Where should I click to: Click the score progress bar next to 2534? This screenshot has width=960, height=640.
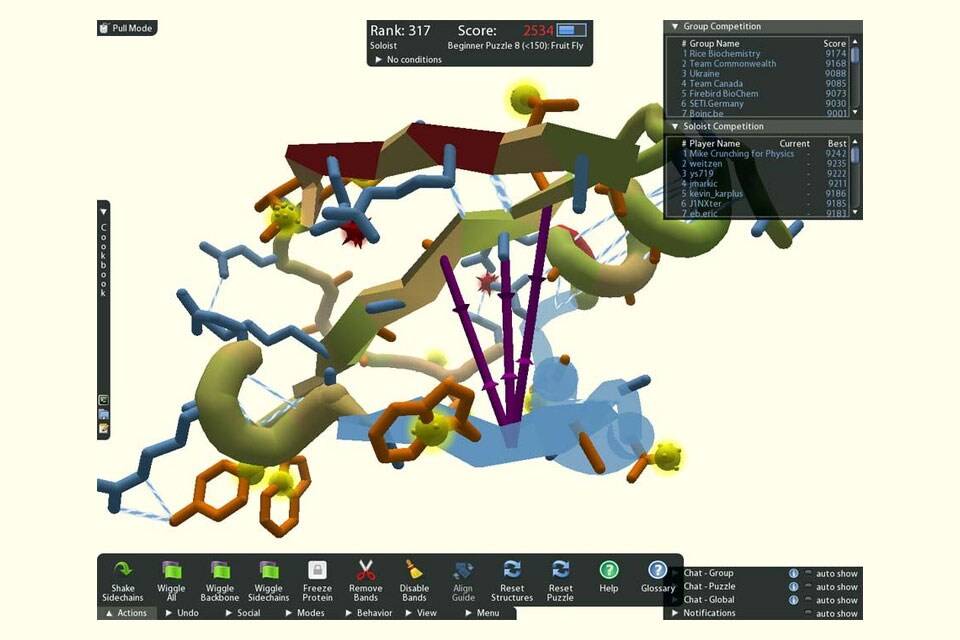click(572, 30)
